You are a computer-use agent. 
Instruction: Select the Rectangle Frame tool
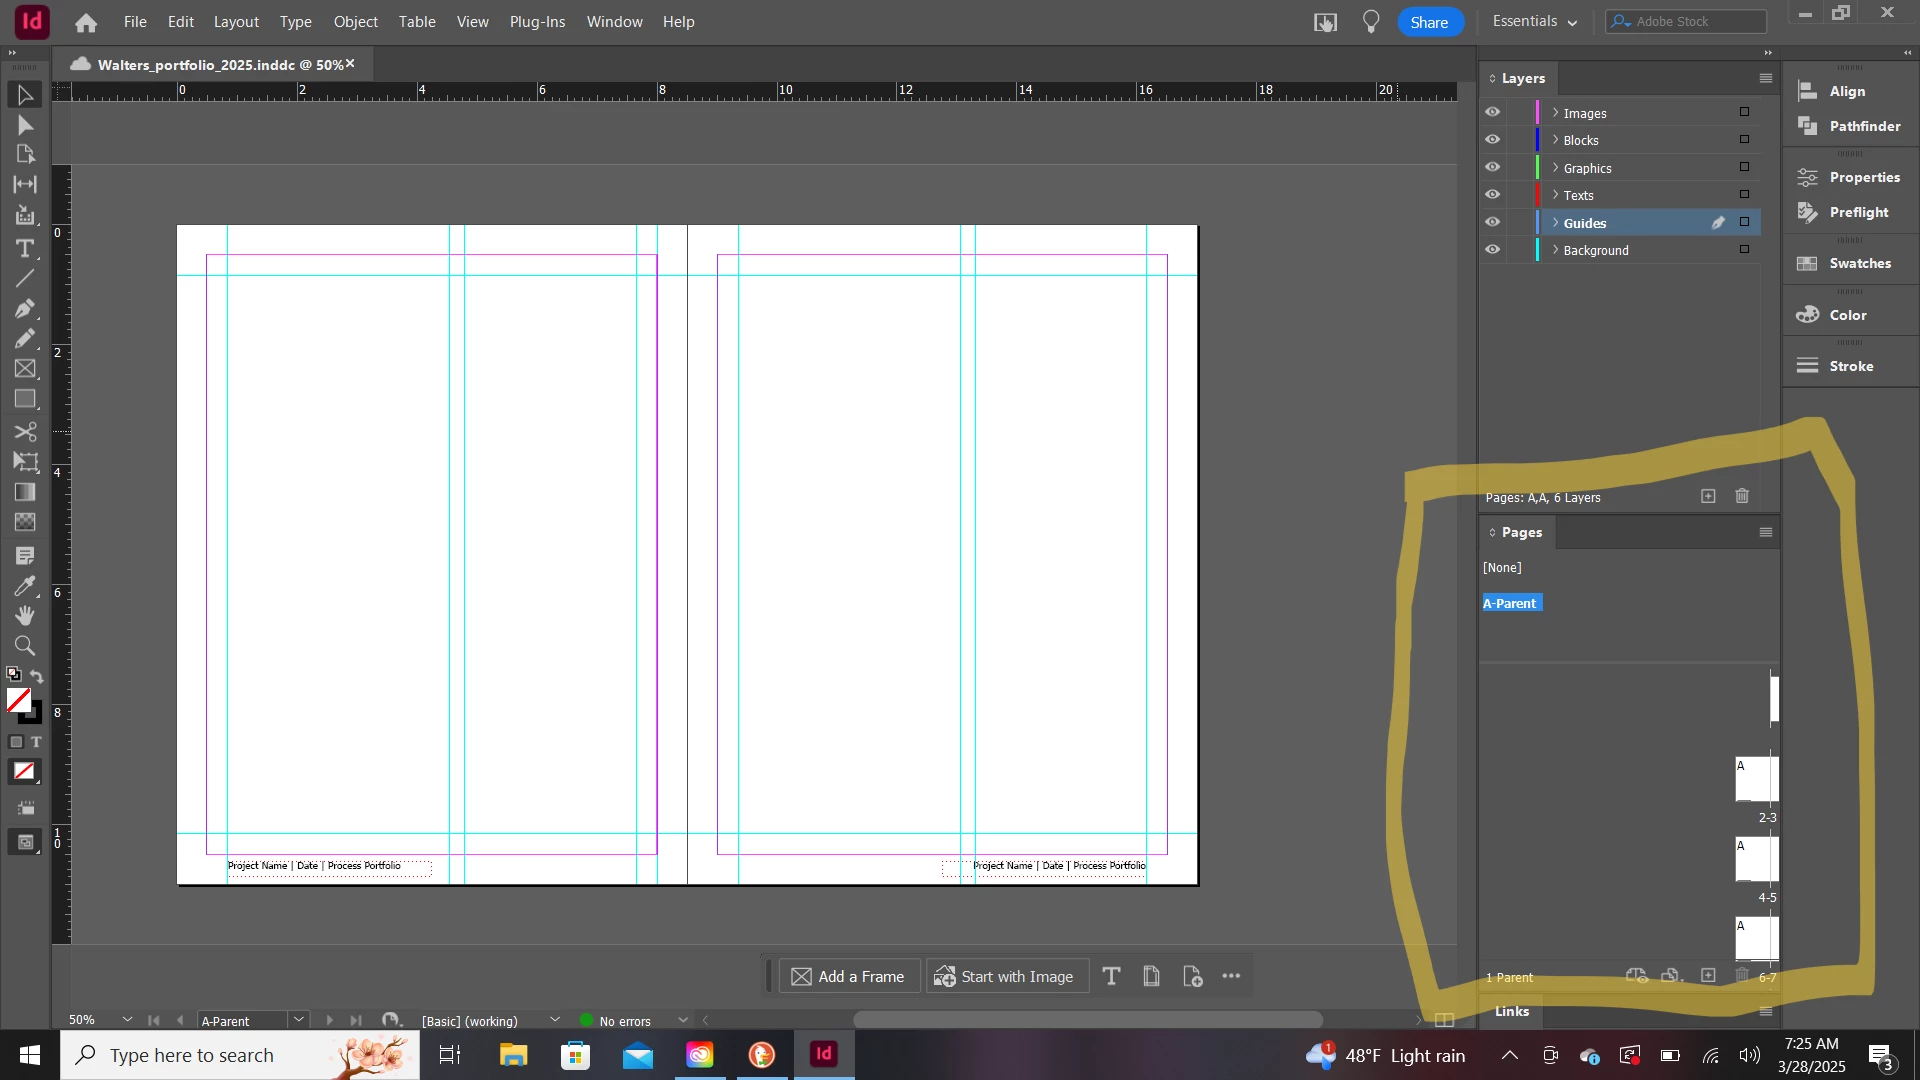tap(25, 369)
